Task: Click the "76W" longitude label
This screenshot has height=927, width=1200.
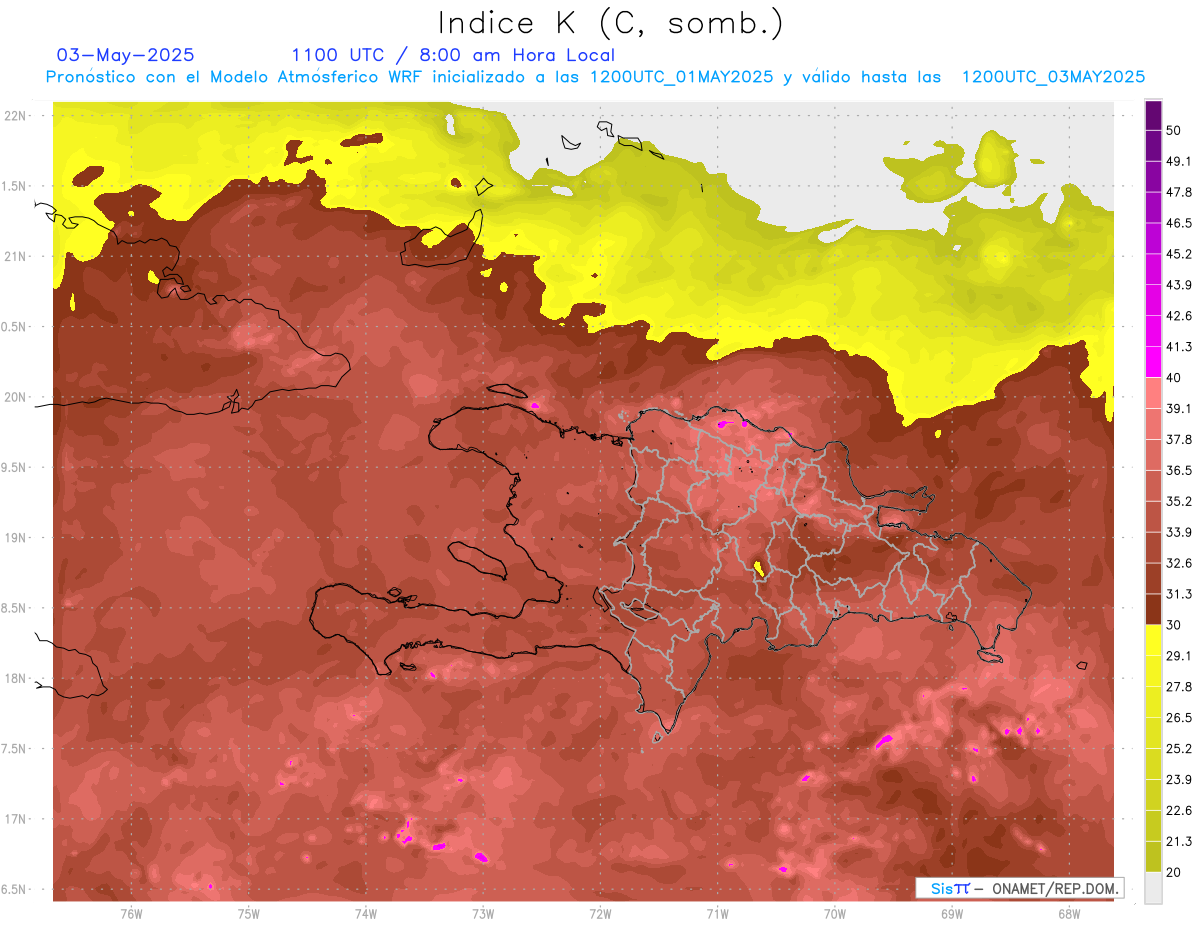Action: 131,914
